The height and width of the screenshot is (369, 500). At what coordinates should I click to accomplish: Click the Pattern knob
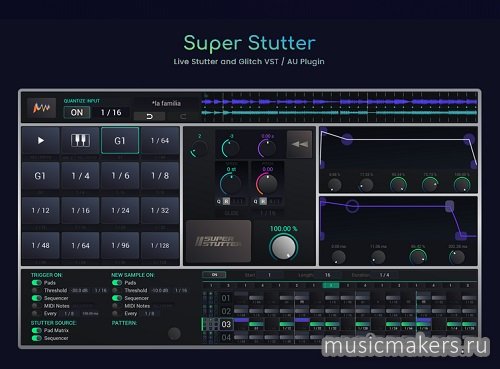(x=174, y=333)
